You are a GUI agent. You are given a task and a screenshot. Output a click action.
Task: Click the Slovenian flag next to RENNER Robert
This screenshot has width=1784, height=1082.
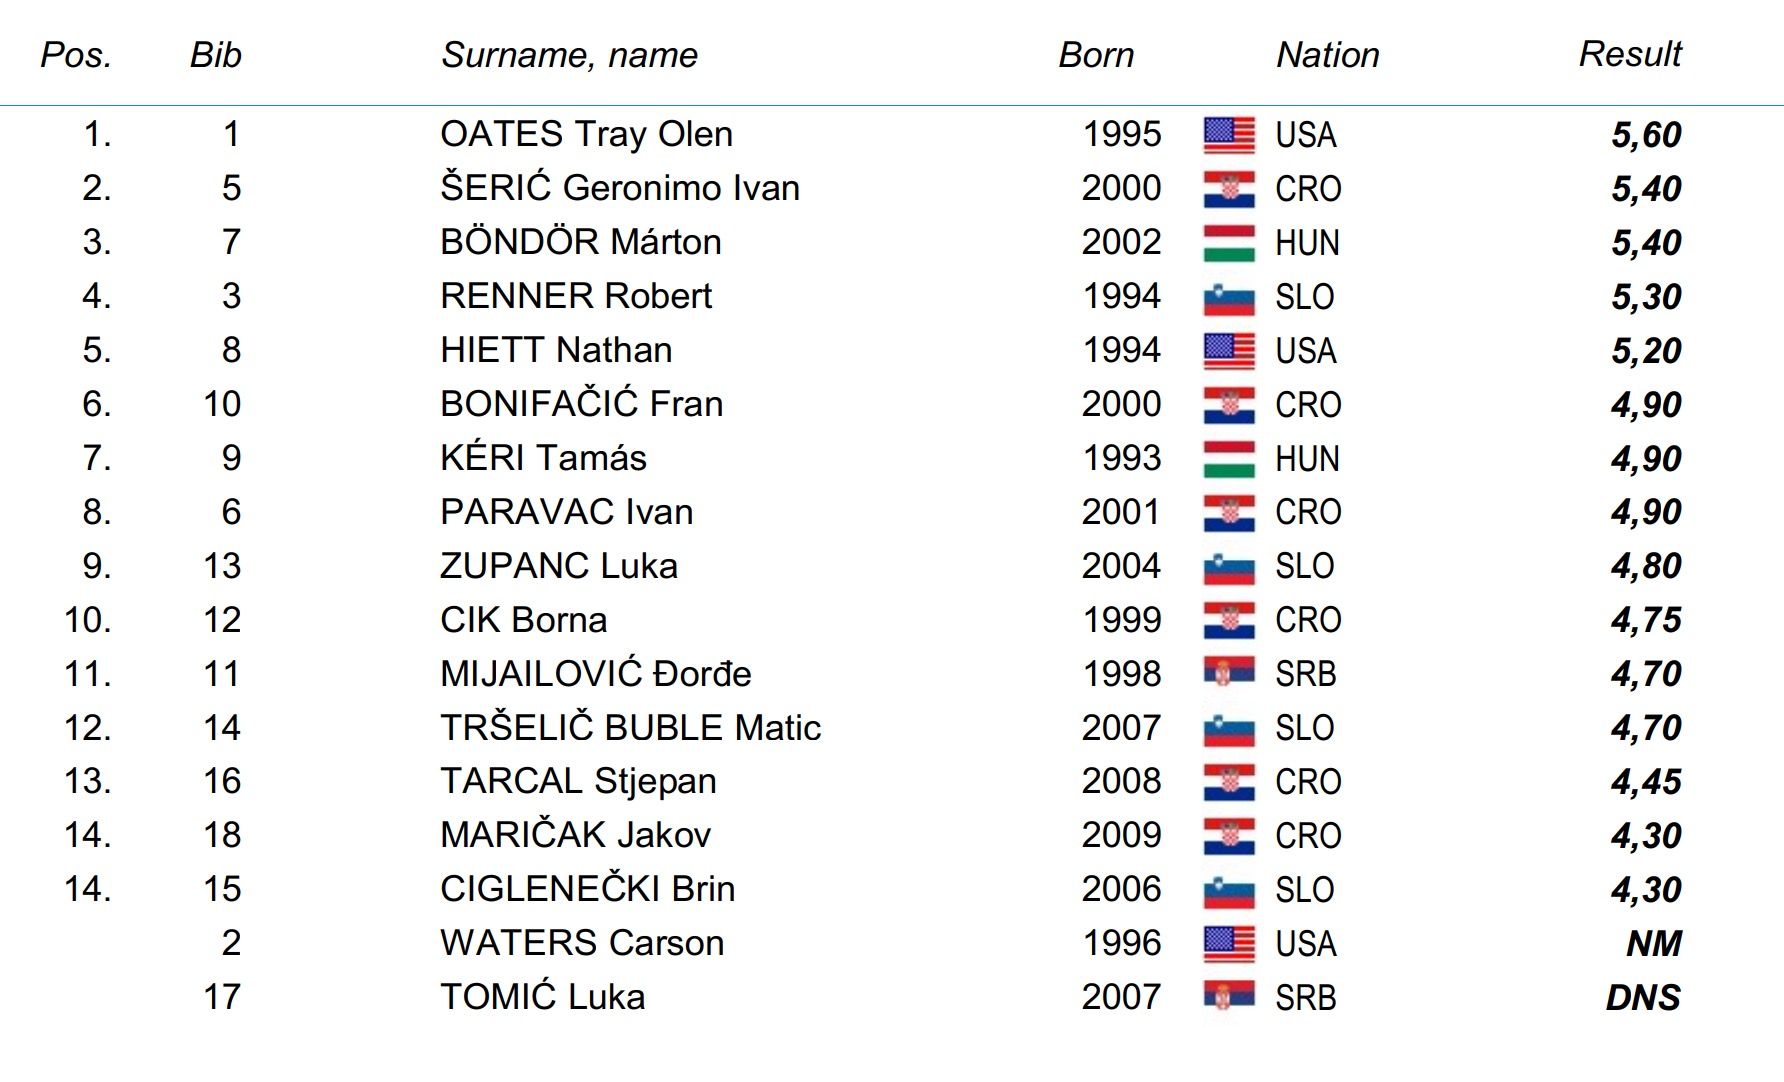(1229, 297)
